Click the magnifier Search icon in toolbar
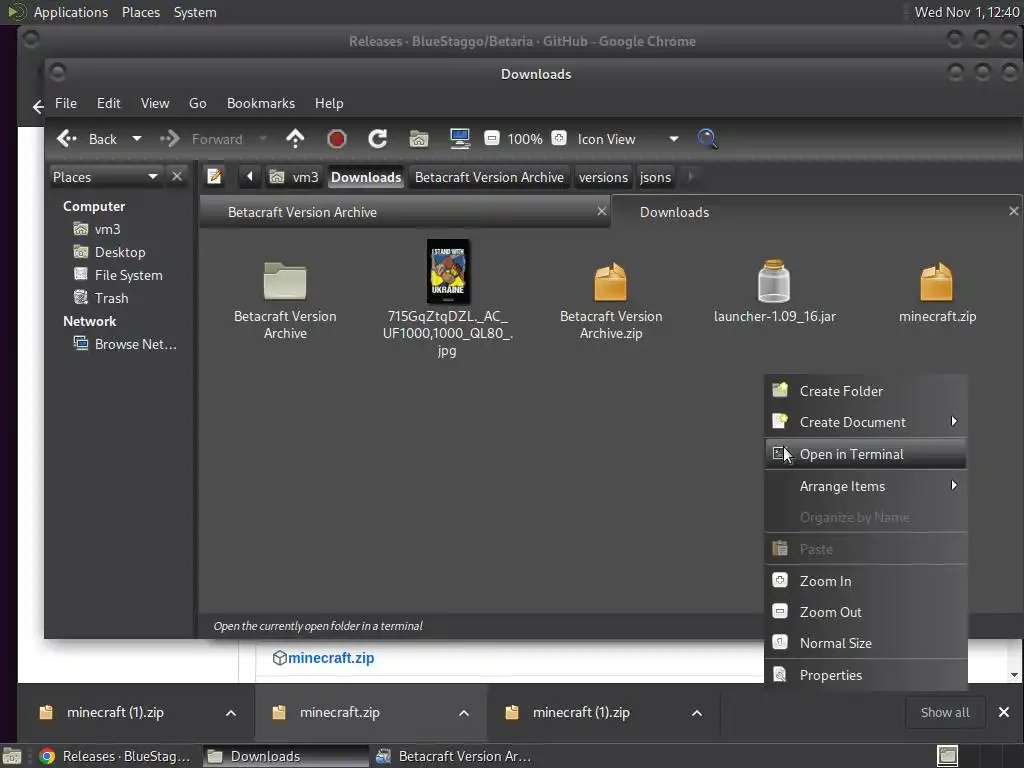 pos(707,138)
